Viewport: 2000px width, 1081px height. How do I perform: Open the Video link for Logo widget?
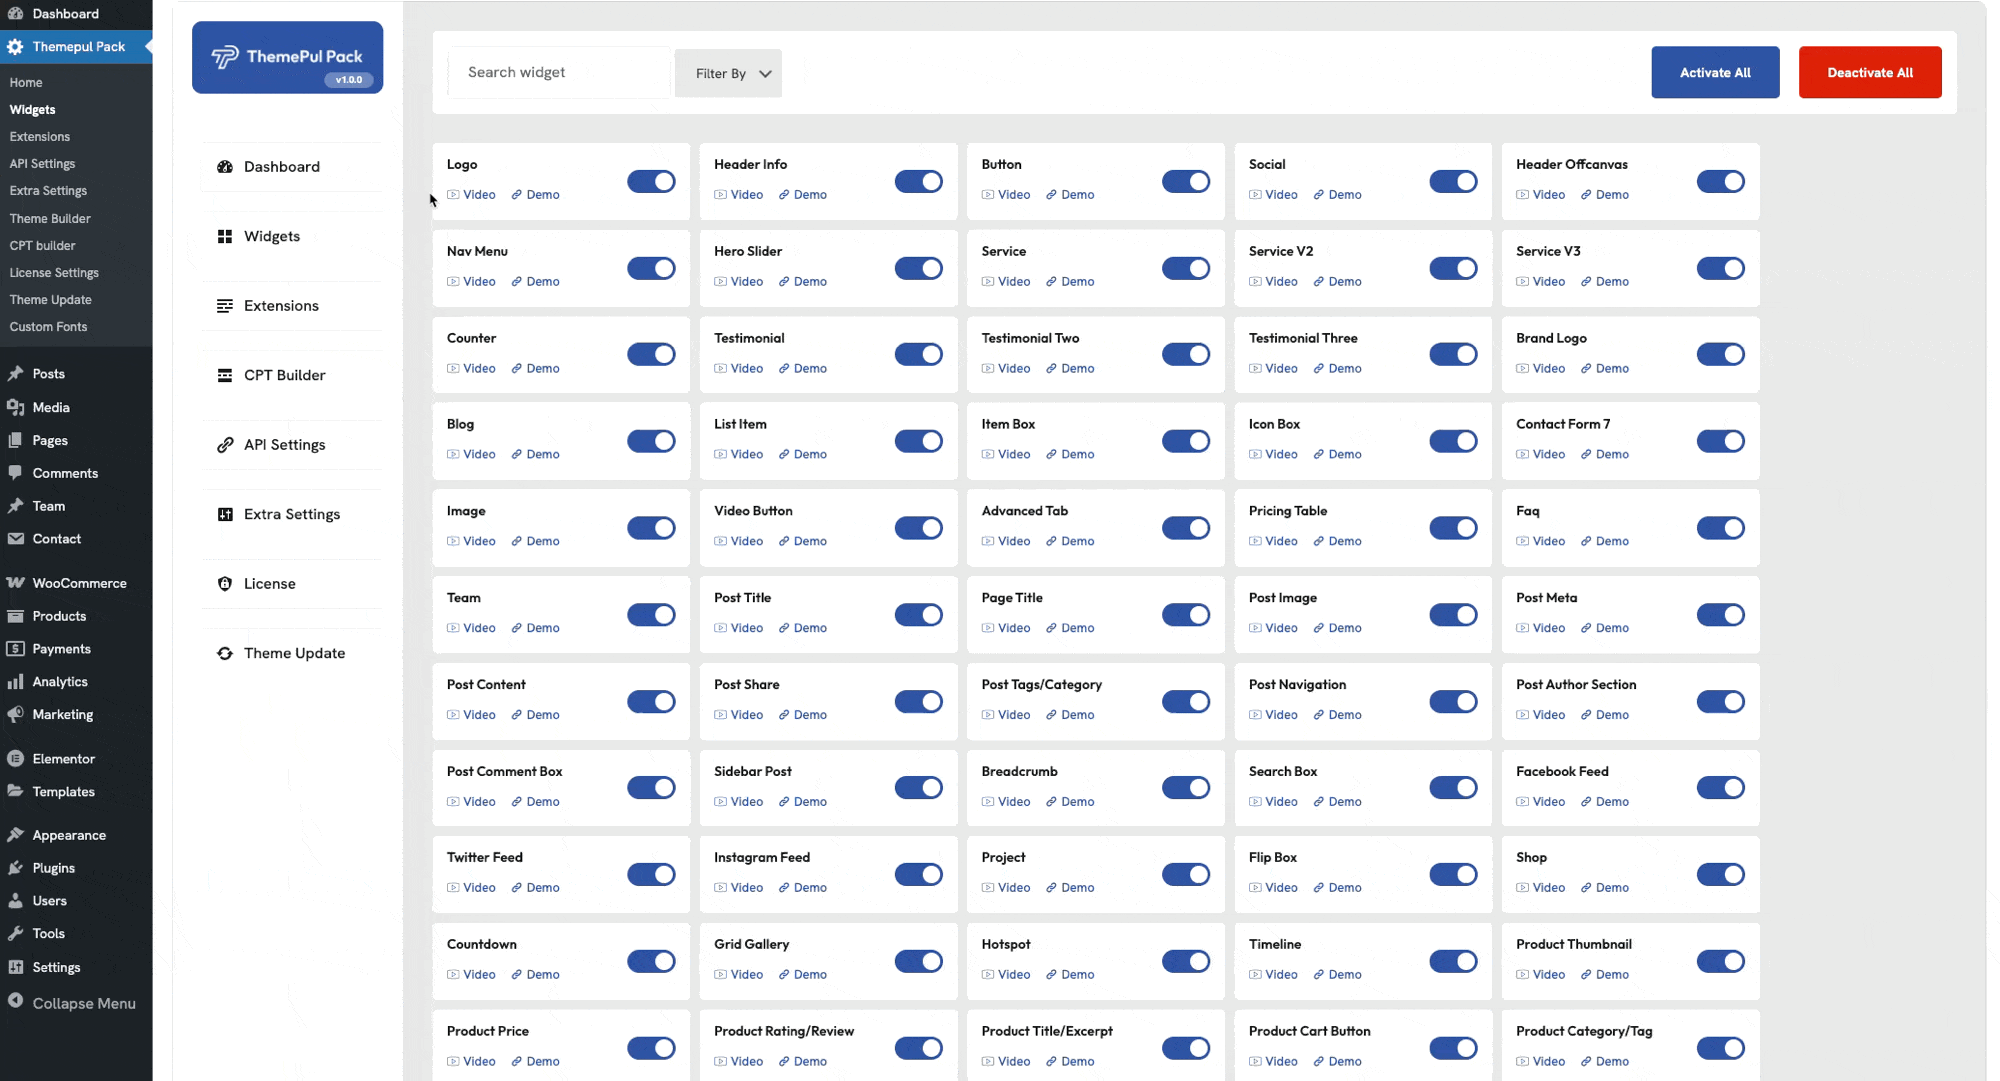click(x=471, y=195)
